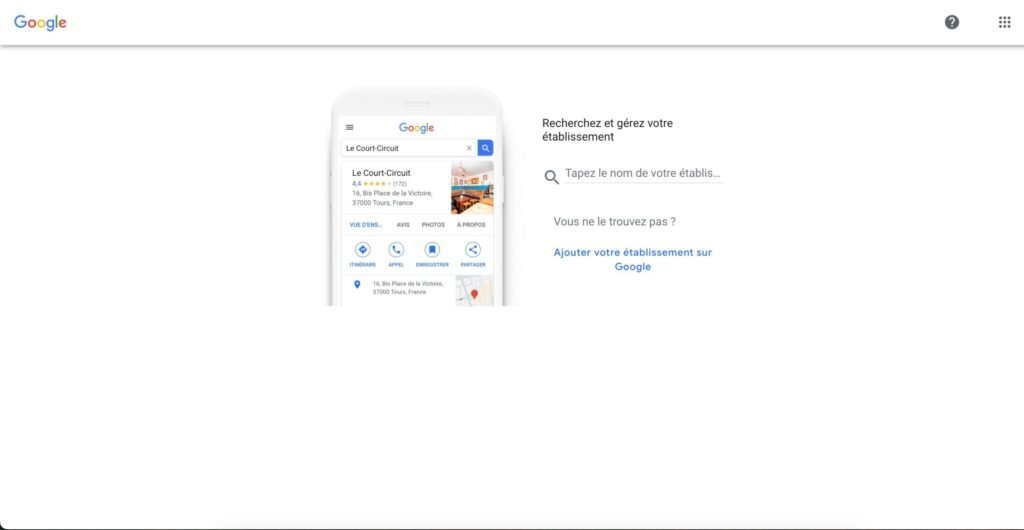Click the 4,4 star rating line

[x=379, y=184]
